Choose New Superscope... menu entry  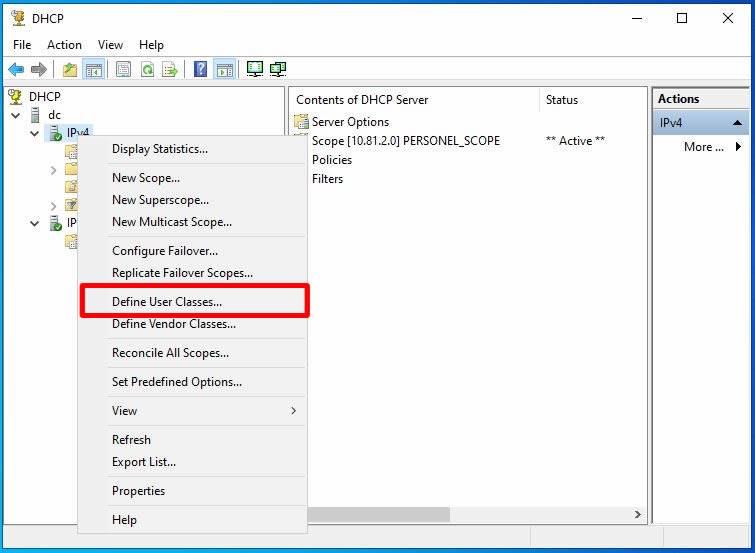(x=193, y=200)
